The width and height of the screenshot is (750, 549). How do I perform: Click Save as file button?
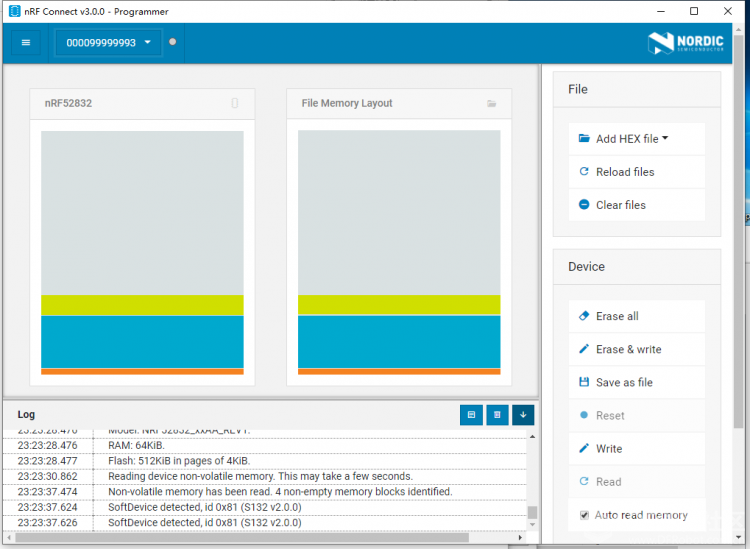pyautogui.click(x=637, y=382)
